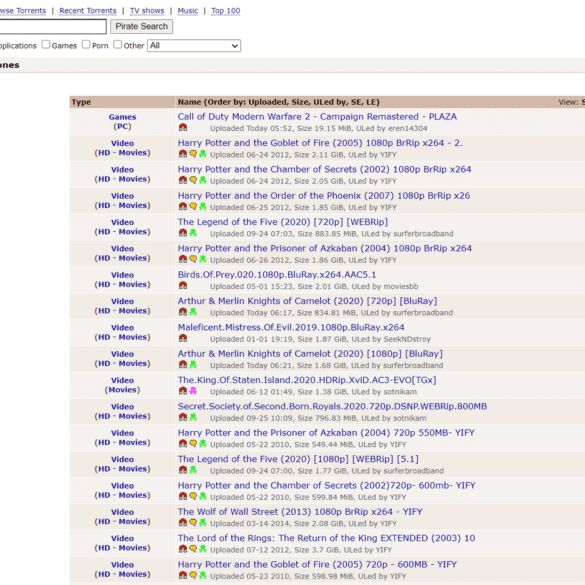Focus the torrent search input field
Screen dimensions: 585x585
(x=53, y=26)
